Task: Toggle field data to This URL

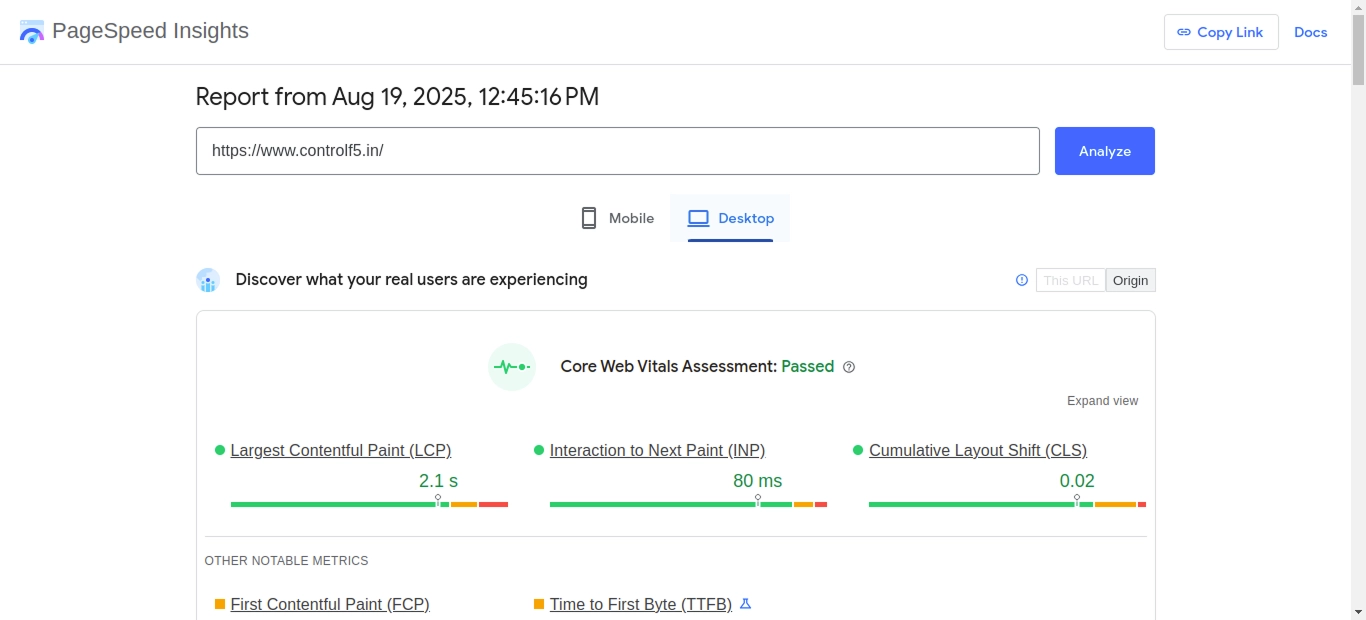Action: pos(1070,280)
